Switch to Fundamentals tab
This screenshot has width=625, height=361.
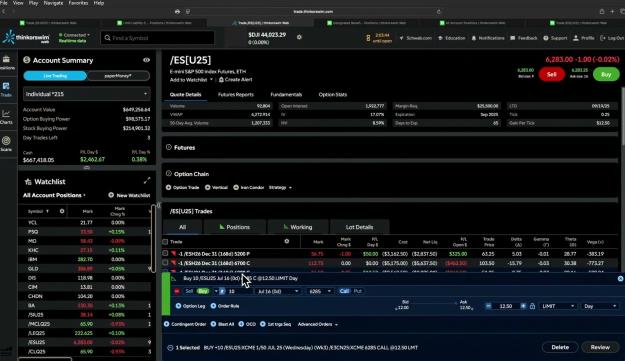coord(286,94)
